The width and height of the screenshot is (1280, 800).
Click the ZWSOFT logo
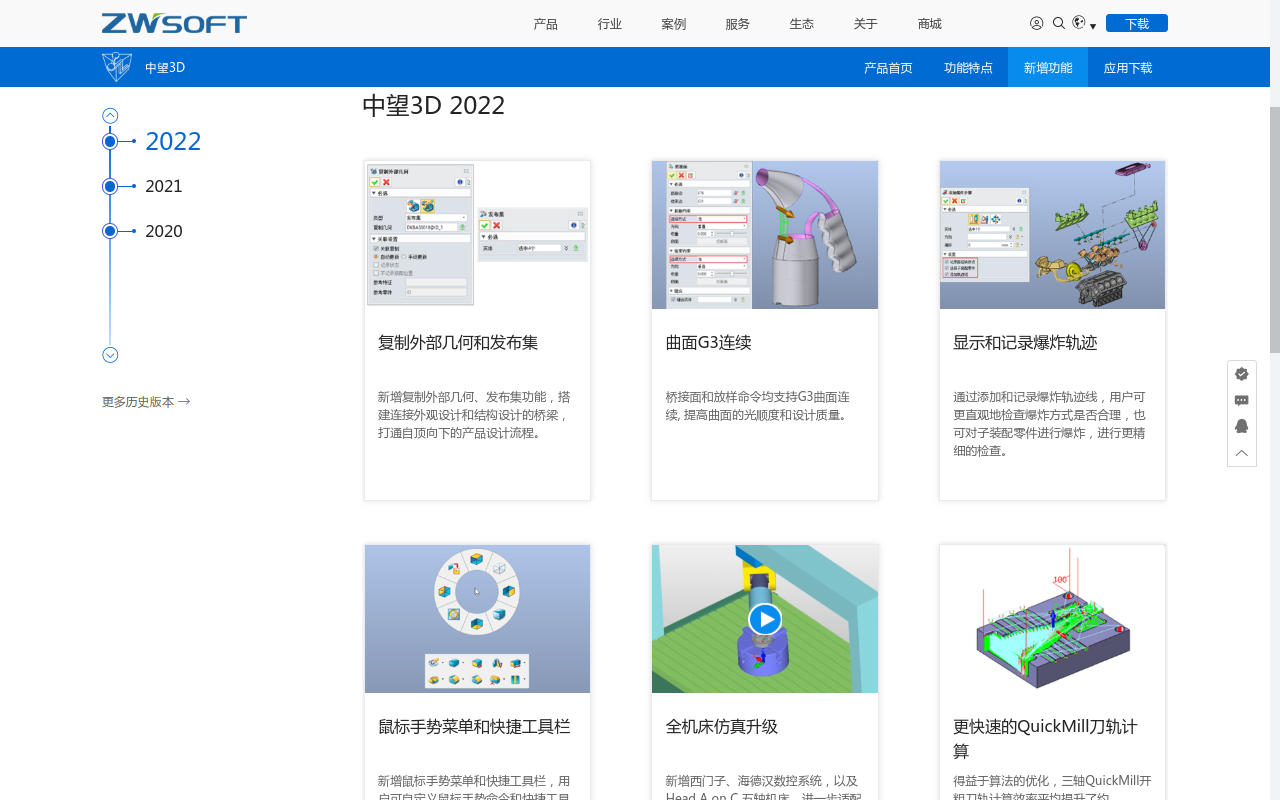pyautogui.click(x=174, y=23)
